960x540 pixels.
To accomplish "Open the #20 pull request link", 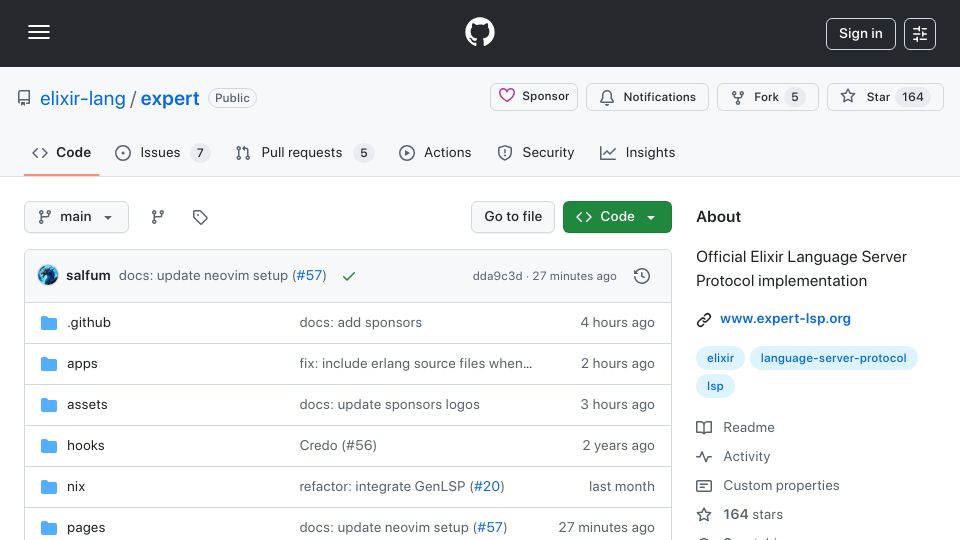I will [487, 487].
